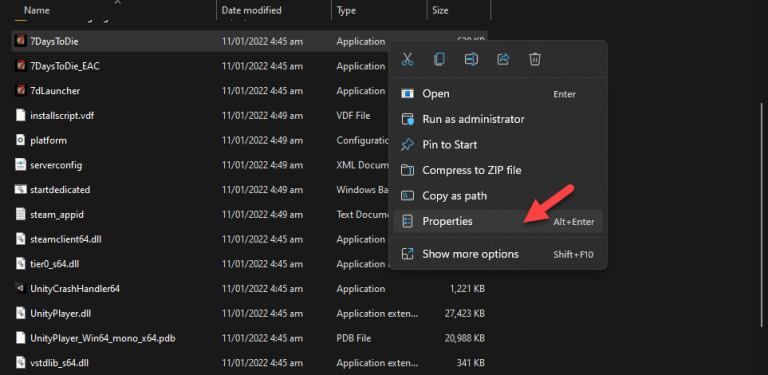The image size is (768, 375).
Task: Click the steam_appid text file icon
Action: [21, 214]
